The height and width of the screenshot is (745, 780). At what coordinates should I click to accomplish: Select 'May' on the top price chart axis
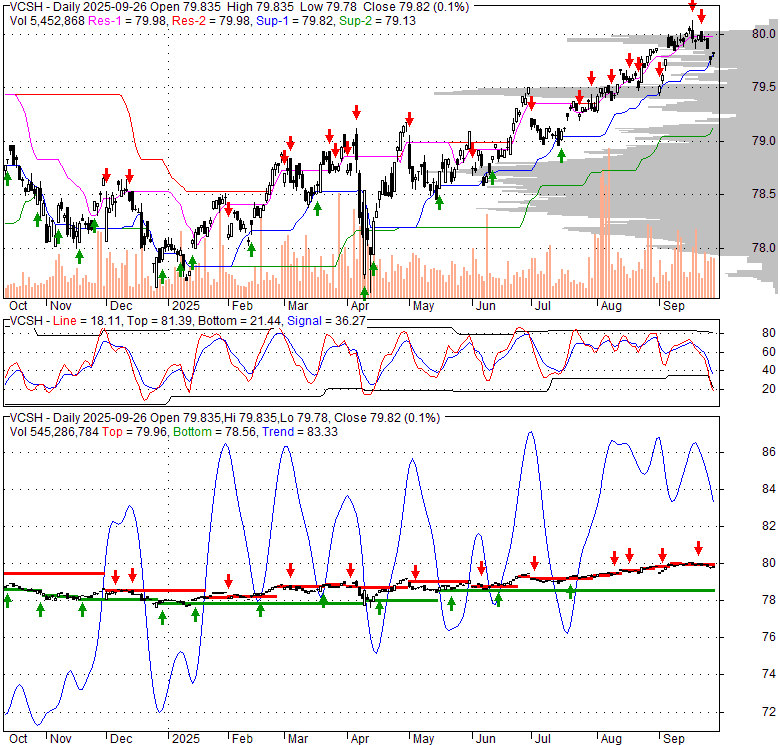423,306
